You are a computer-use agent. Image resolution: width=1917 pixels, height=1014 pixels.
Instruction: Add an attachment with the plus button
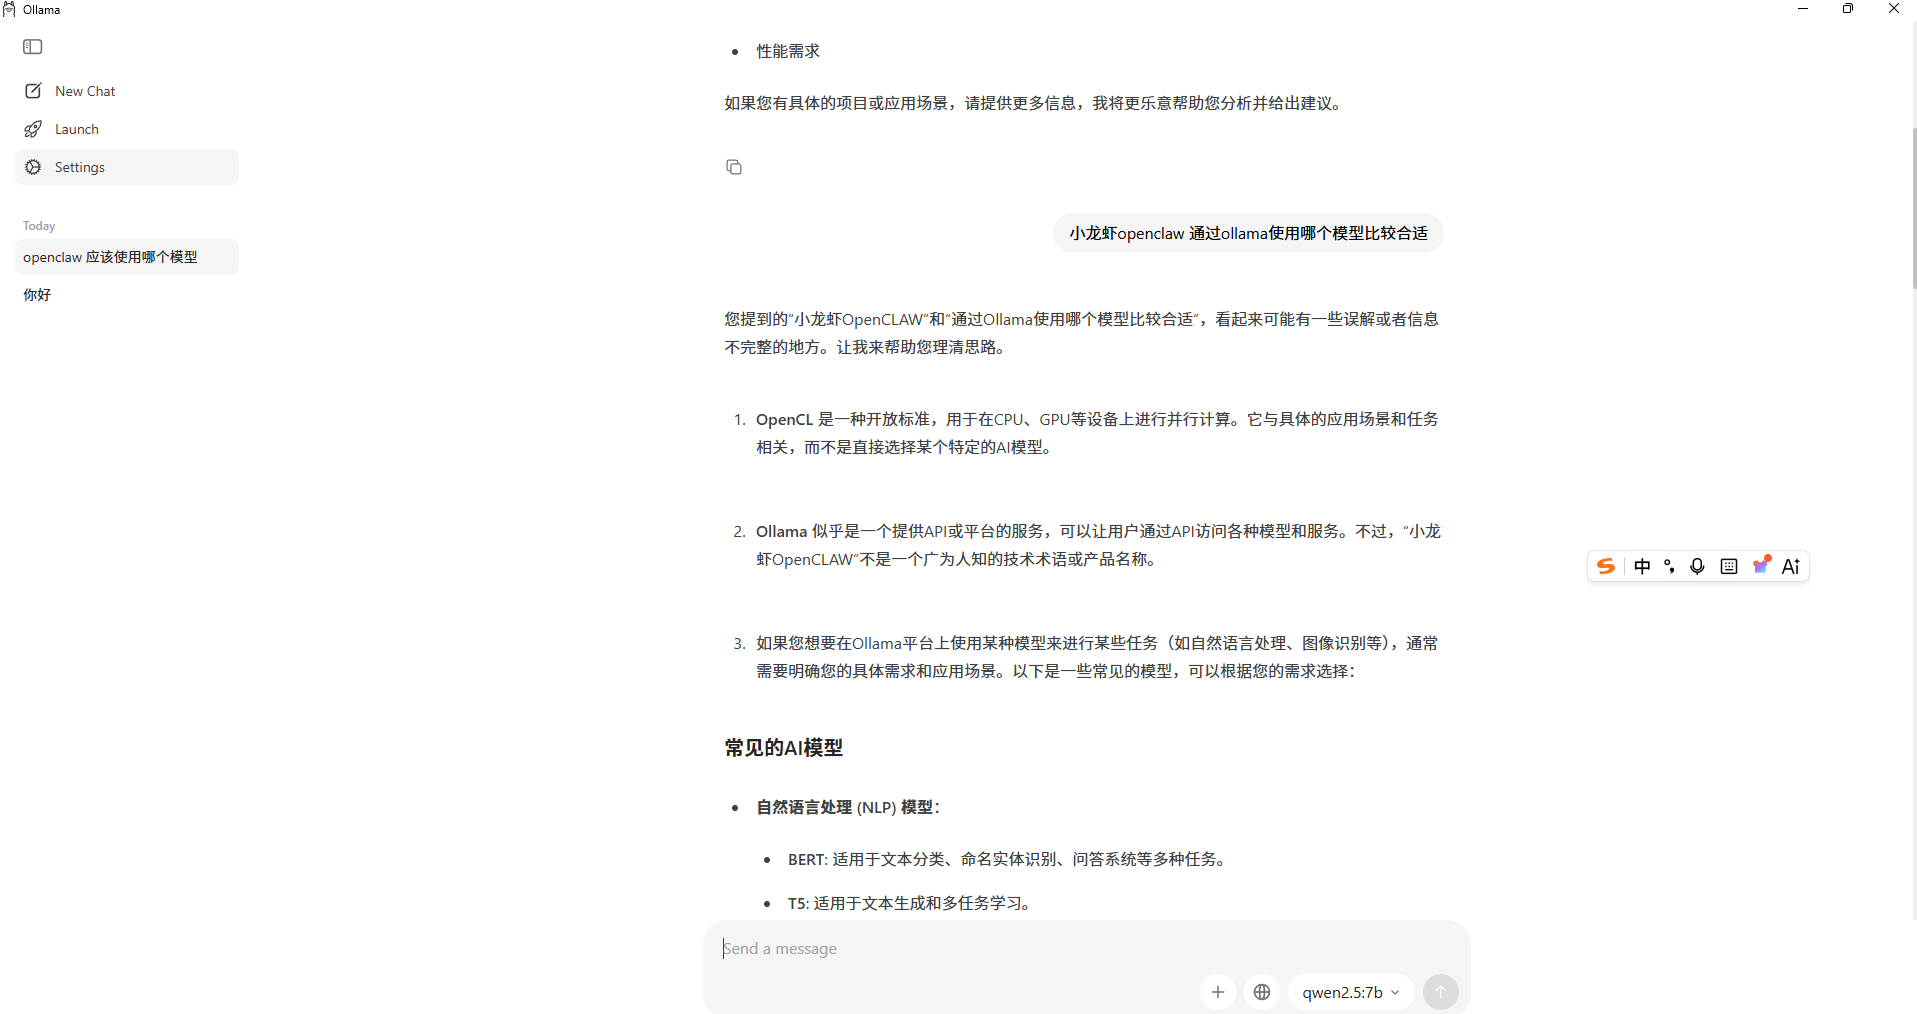click(x=1218, y=992)
